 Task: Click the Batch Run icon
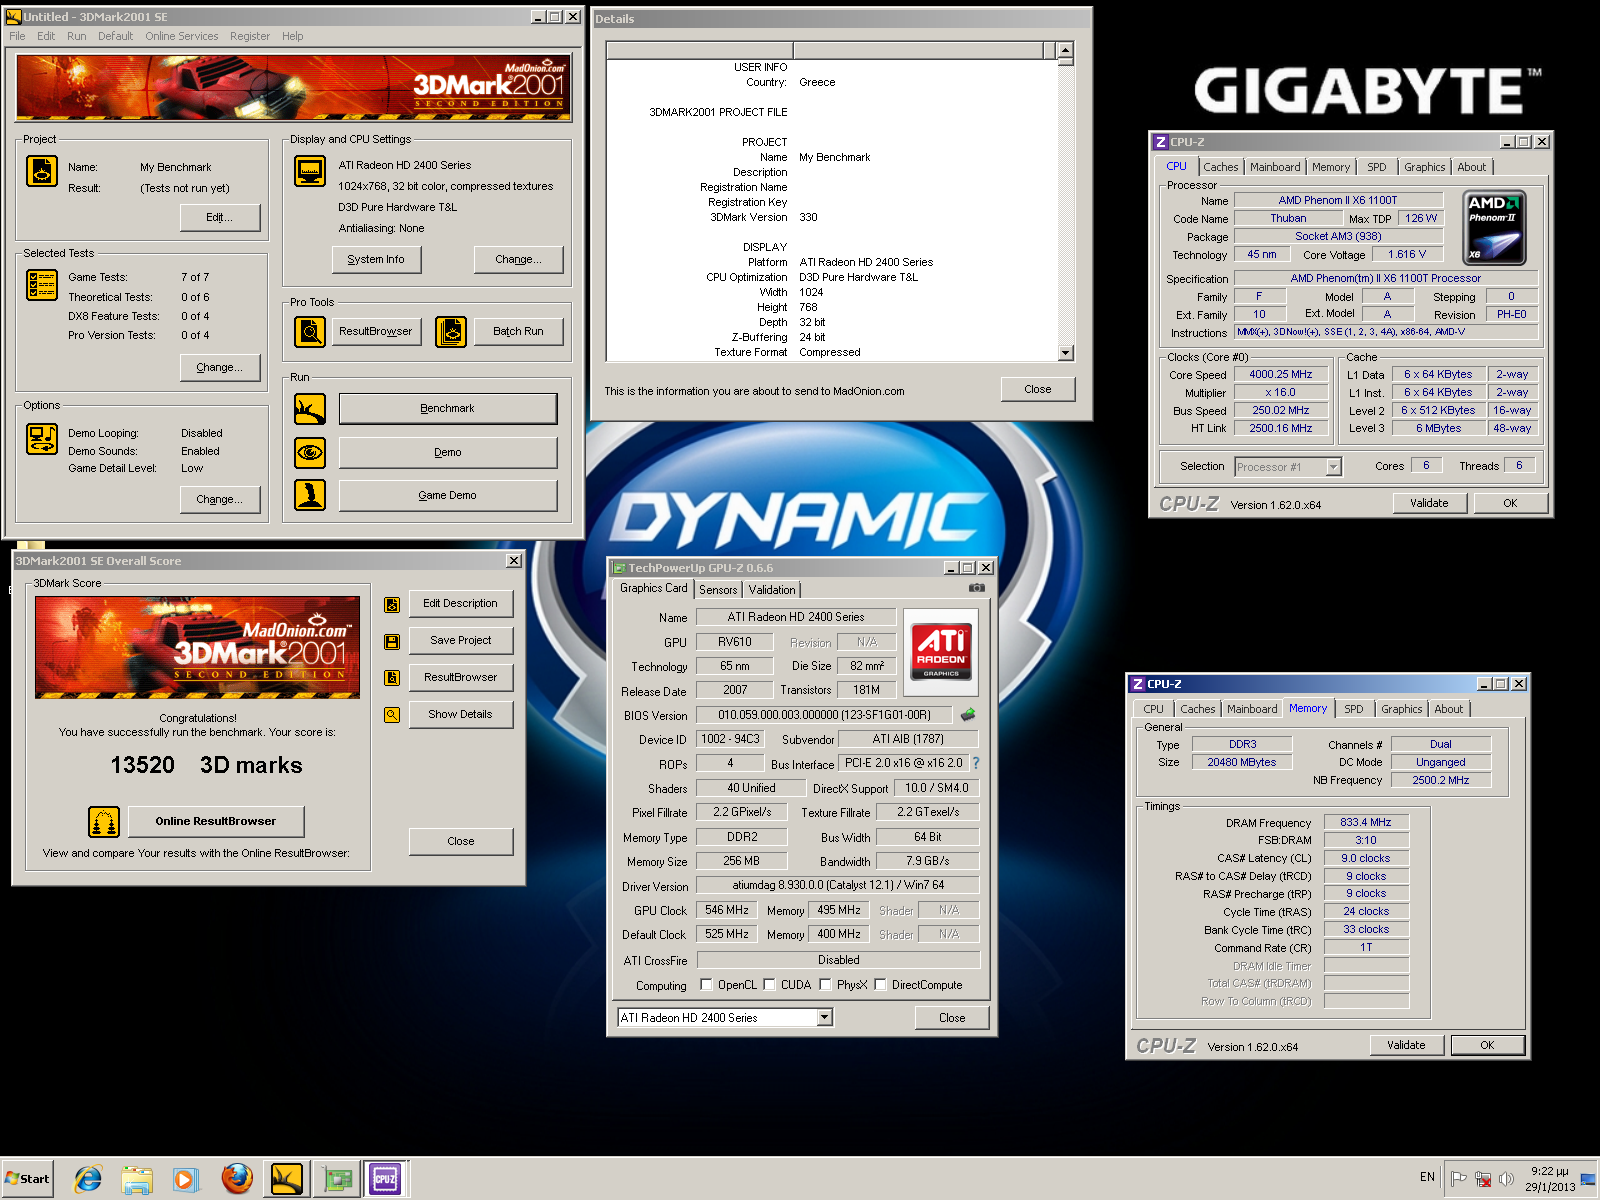point(451,331)
